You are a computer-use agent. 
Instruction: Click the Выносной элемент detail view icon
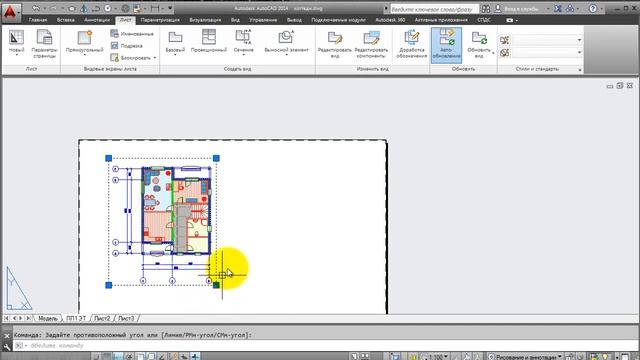coord(286,38)
